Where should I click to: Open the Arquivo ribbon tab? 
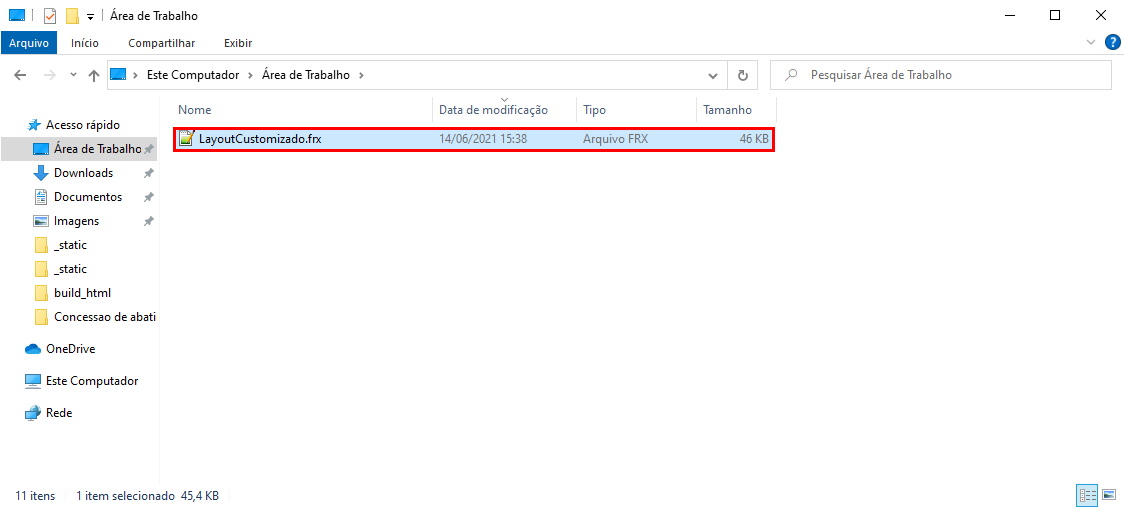pyautogui.click(x=29, y=43)
